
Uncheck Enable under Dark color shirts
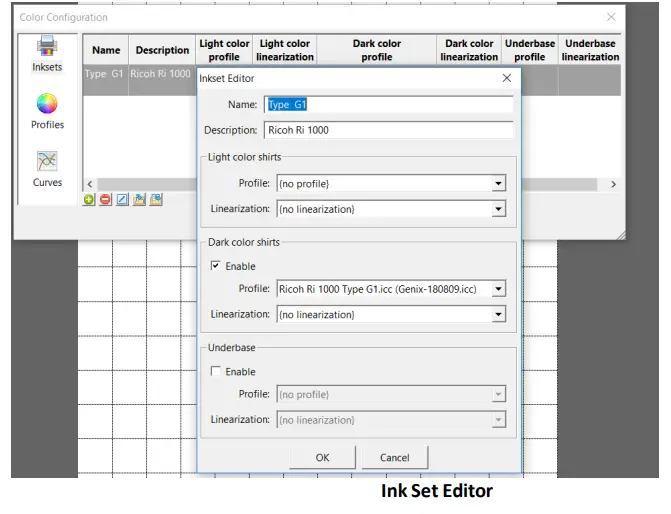coord(215,266)
